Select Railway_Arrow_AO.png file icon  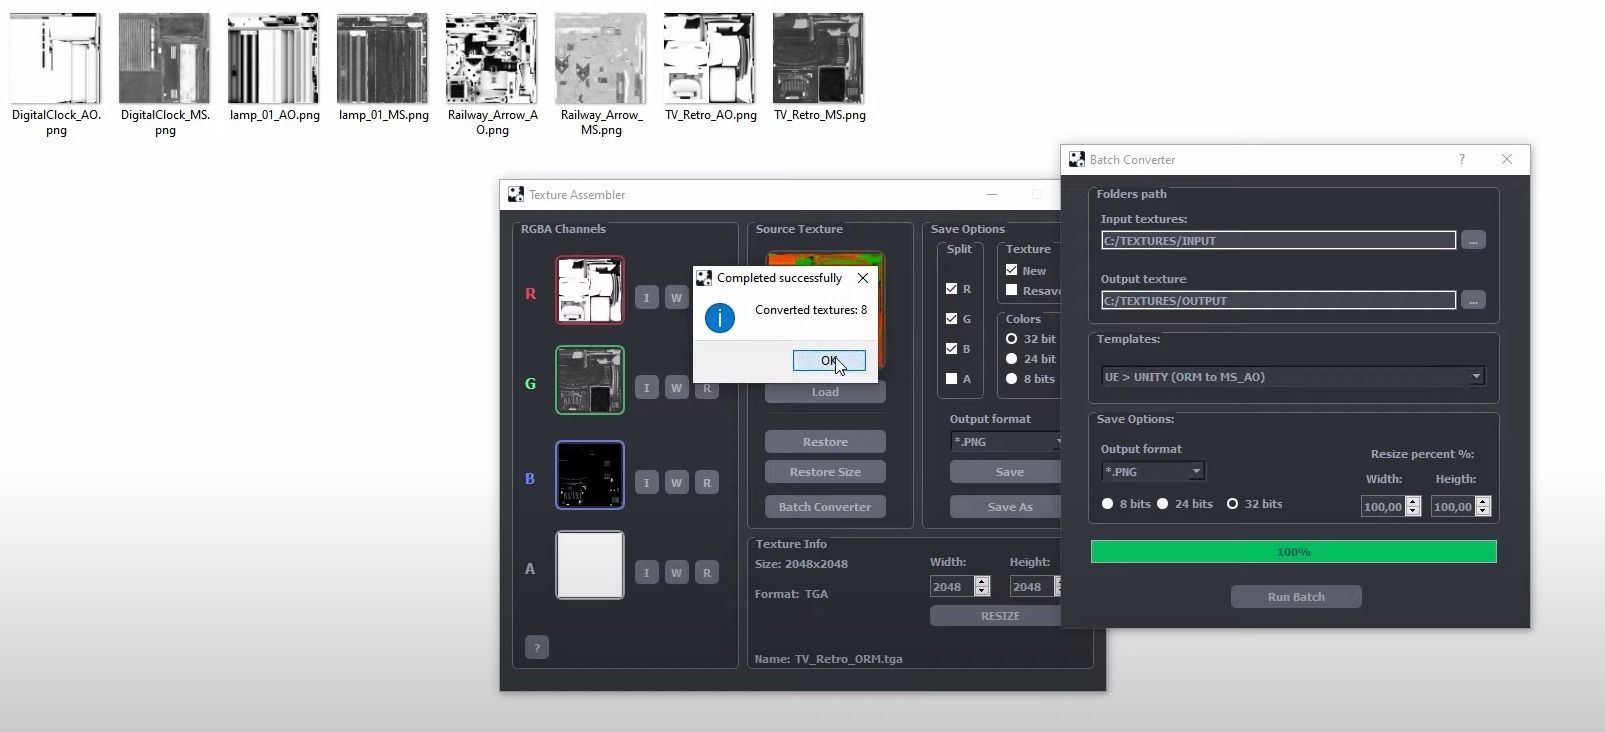tap(491, 58)
